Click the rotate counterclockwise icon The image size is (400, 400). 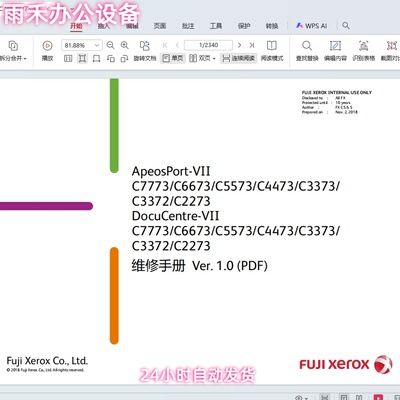click(111, 59)
